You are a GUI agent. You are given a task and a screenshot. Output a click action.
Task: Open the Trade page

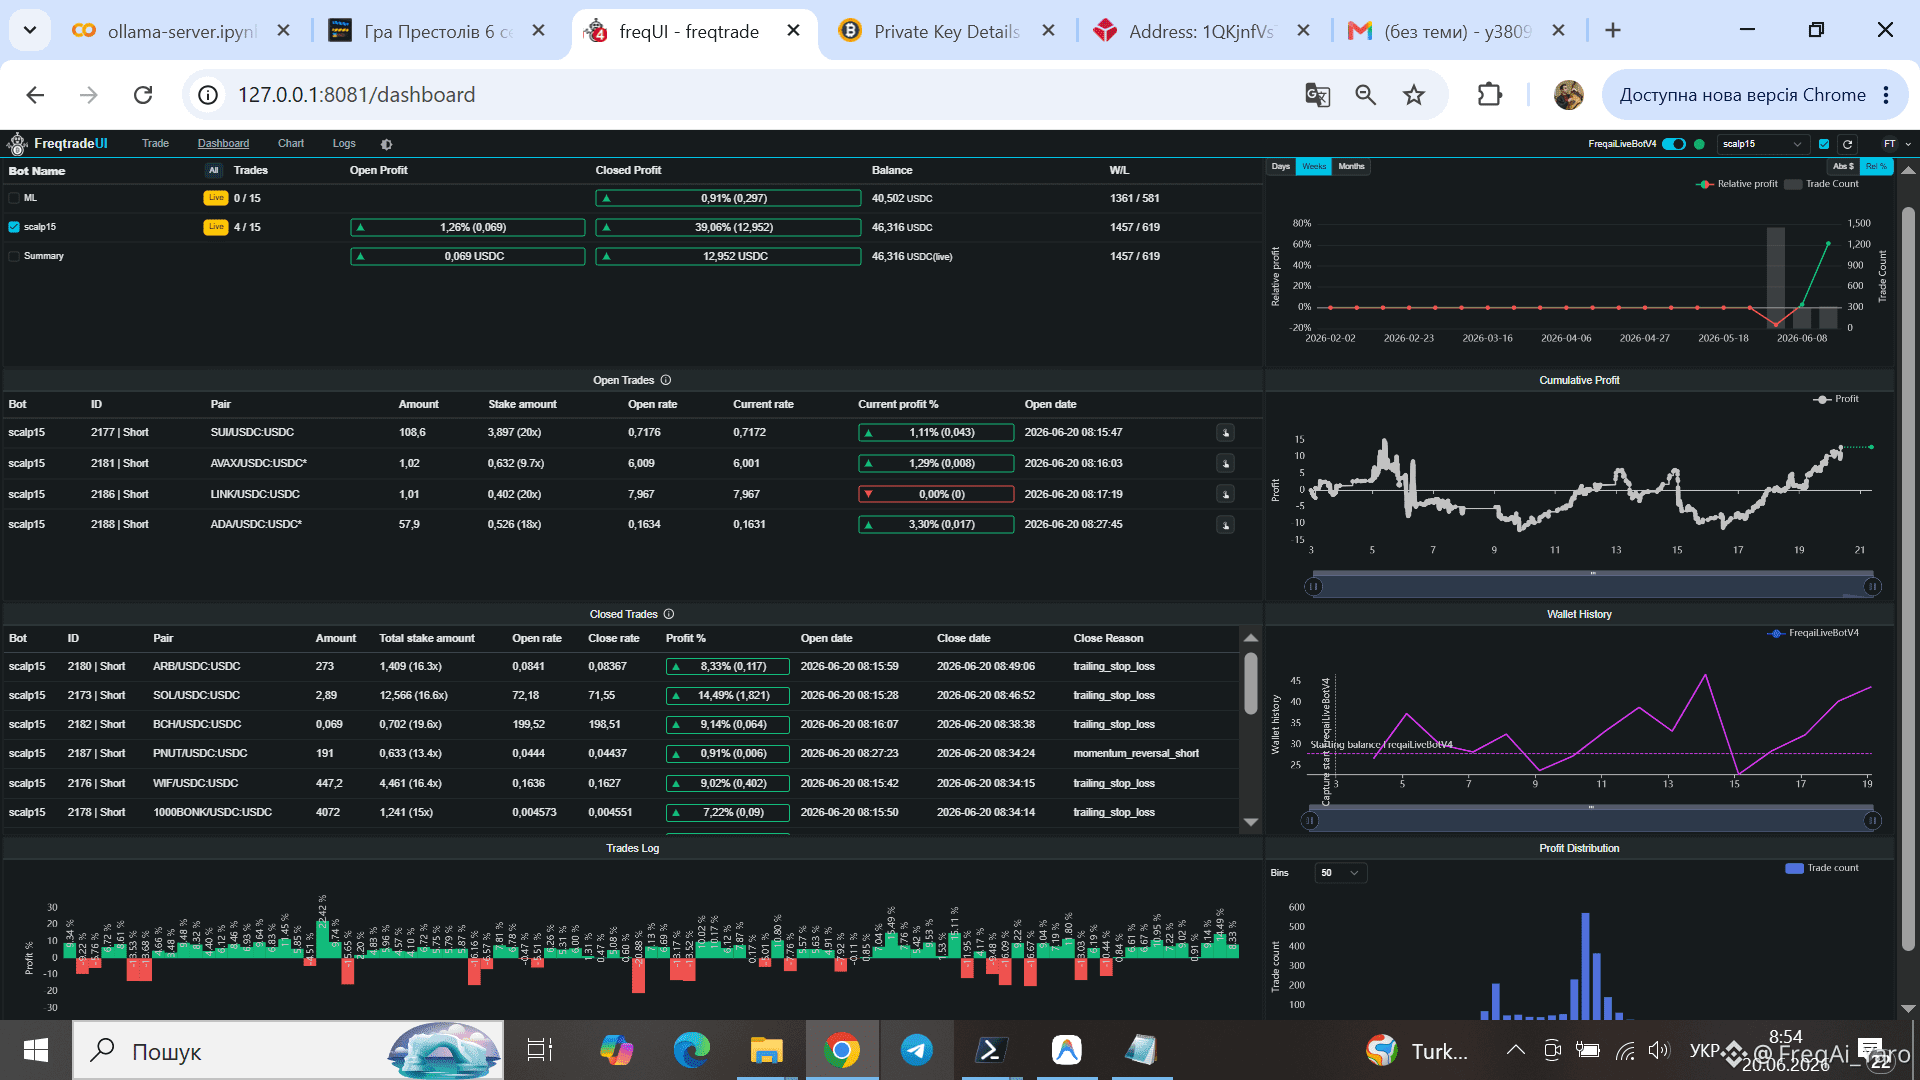pos(155,144)
